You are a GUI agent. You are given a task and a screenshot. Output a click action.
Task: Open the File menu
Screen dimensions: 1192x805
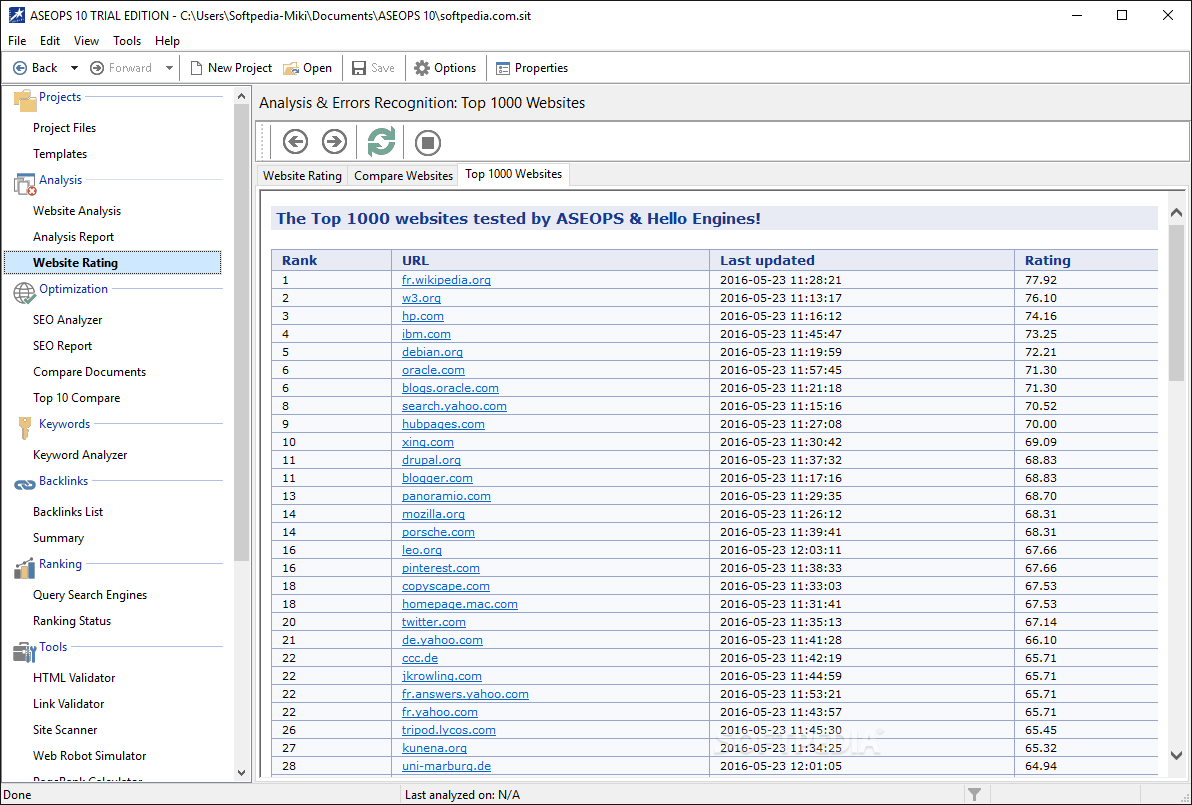17,41
